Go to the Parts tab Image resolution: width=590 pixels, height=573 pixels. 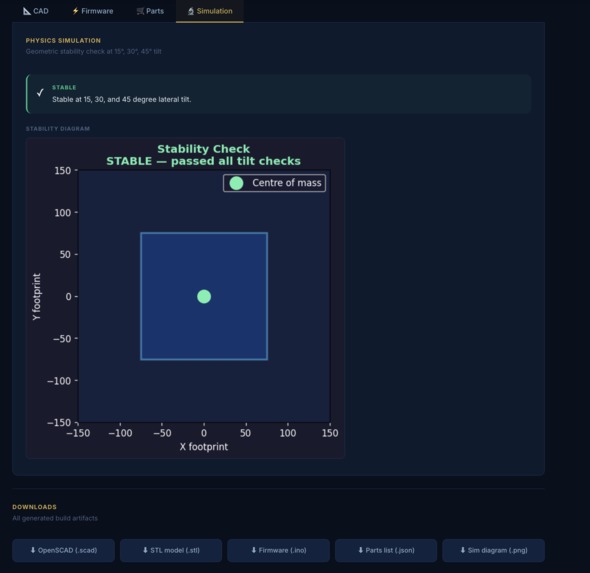(150, 11)
